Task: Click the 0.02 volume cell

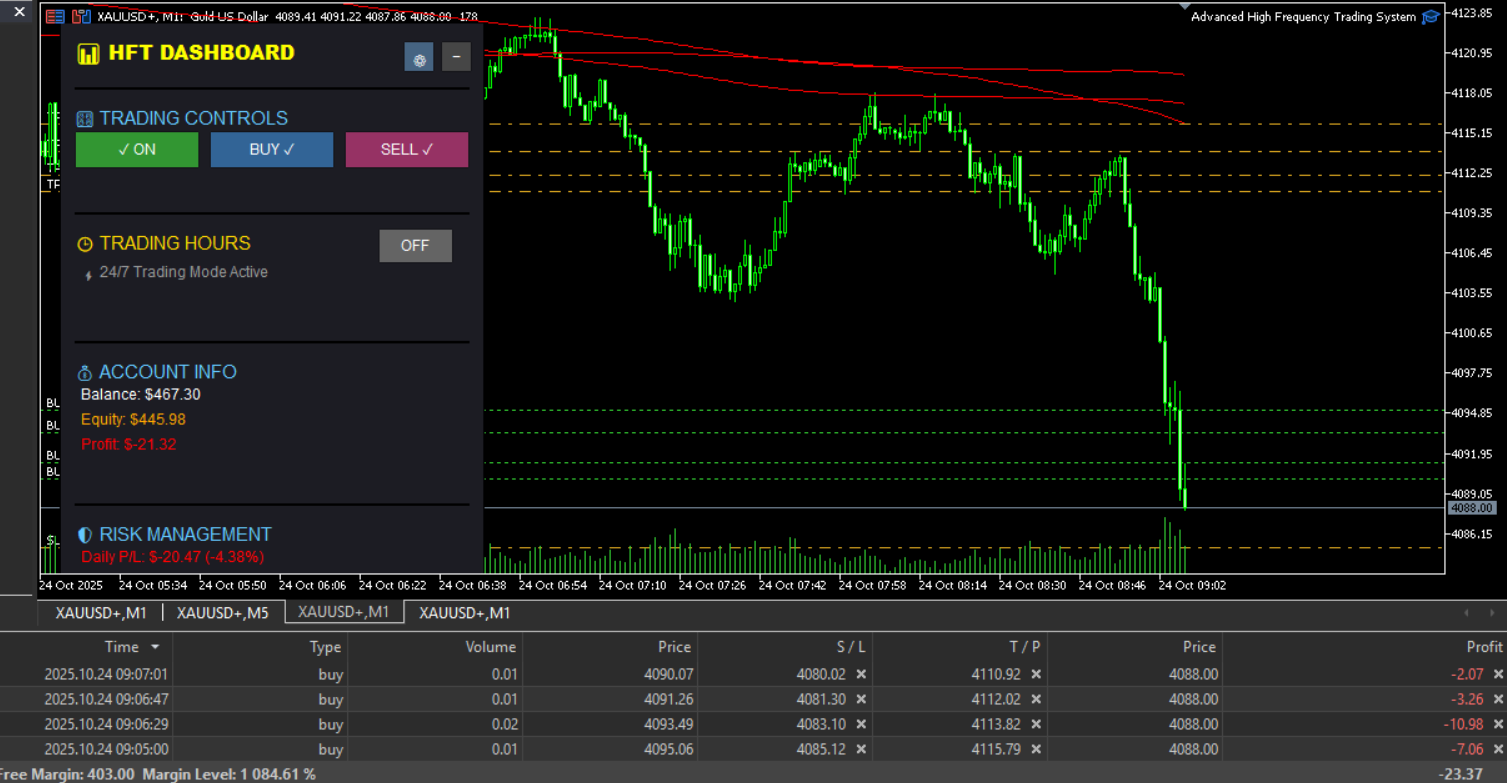Action: 504,725
